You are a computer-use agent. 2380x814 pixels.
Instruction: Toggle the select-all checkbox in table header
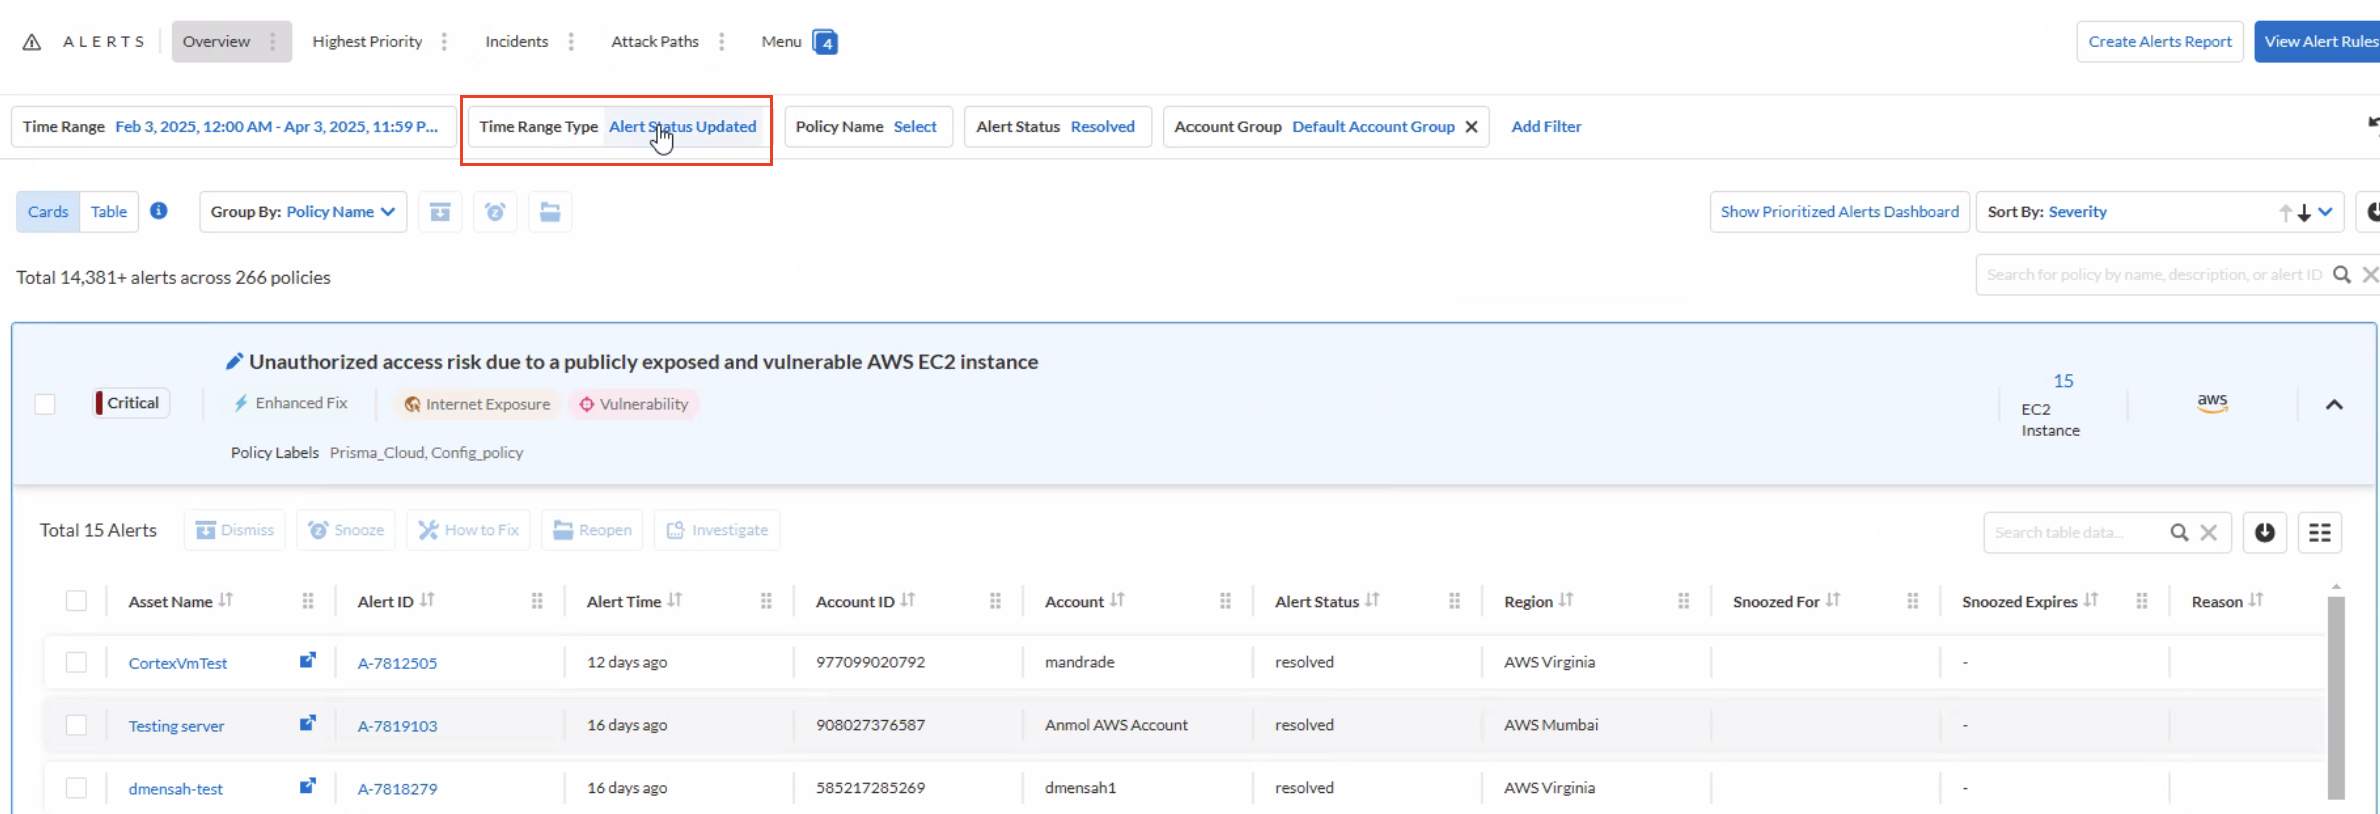pyautogui.click(x=76, y=601)
